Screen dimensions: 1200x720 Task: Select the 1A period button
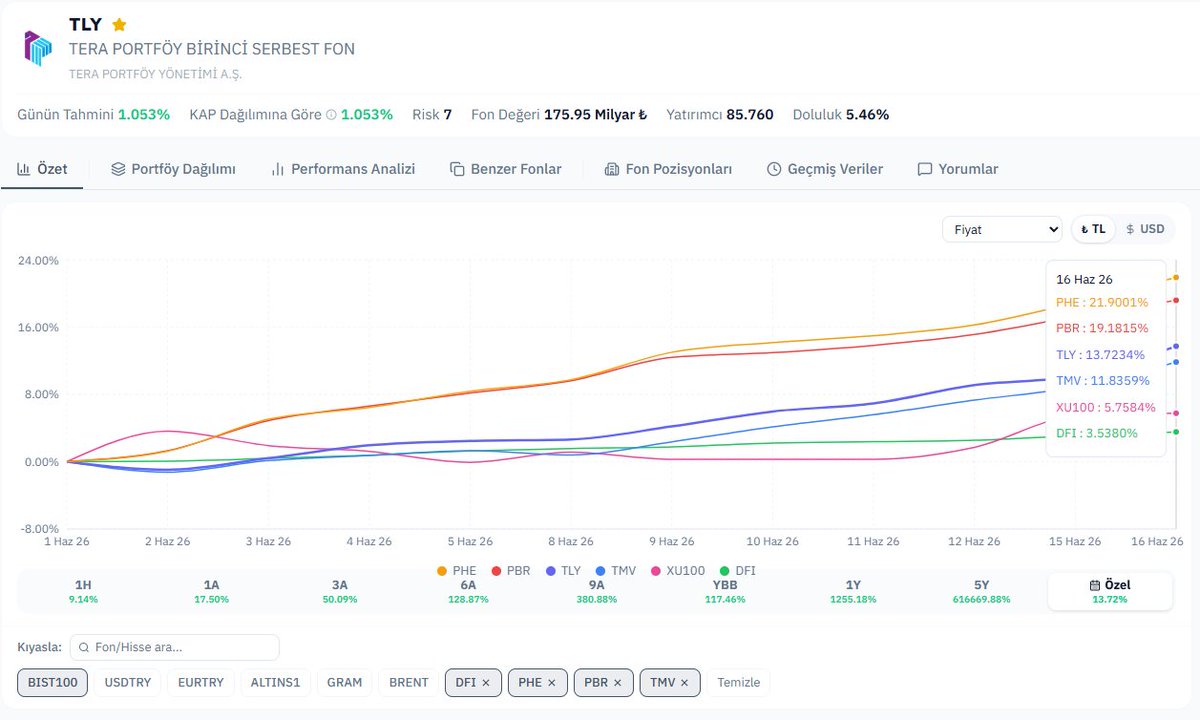click(x=212, y=591)
